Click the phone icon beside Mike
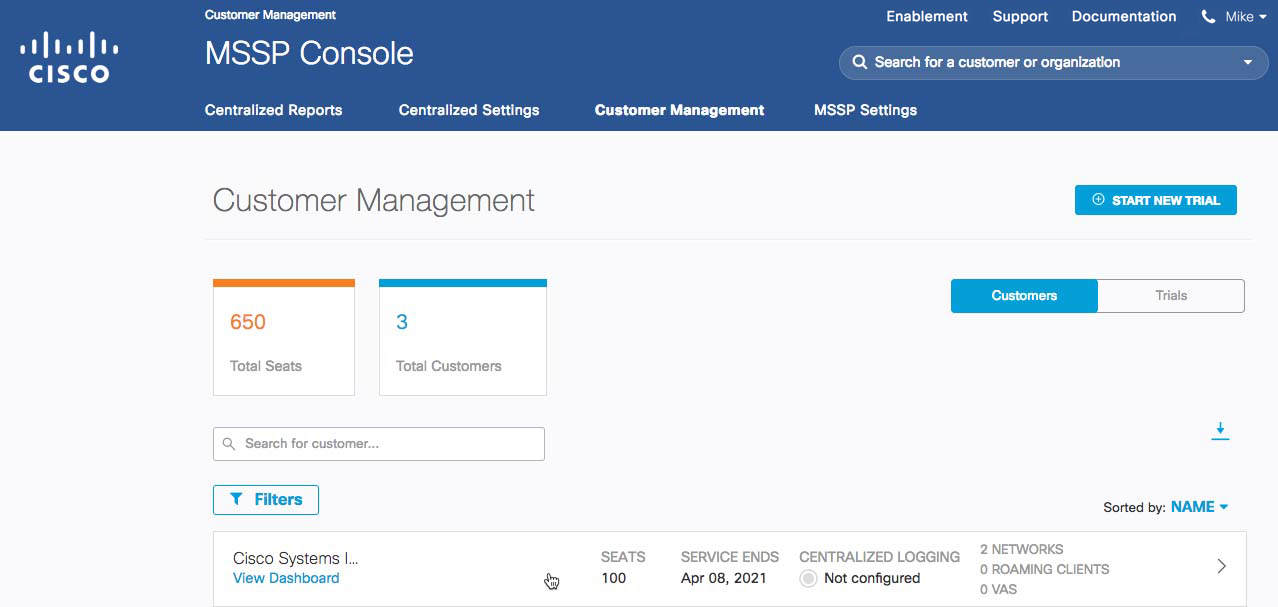Viewport: 1278px width, 607px height. tap(1208, 17)
